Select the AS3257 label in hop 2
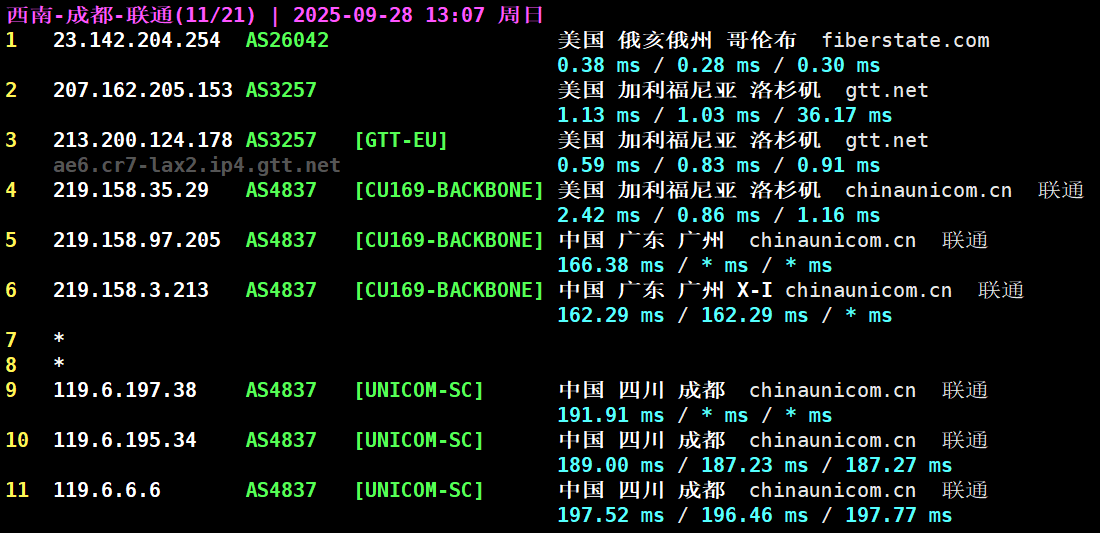Screen dimensions: 1100x533 [281, 90]
